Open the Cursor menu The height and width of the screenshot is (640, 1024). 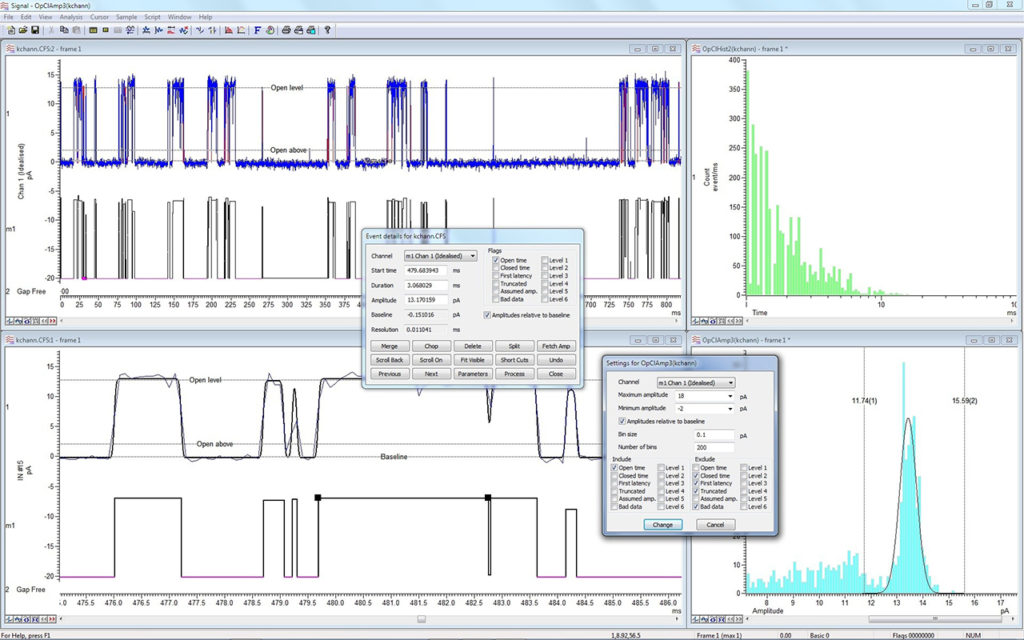coord(100,17)
